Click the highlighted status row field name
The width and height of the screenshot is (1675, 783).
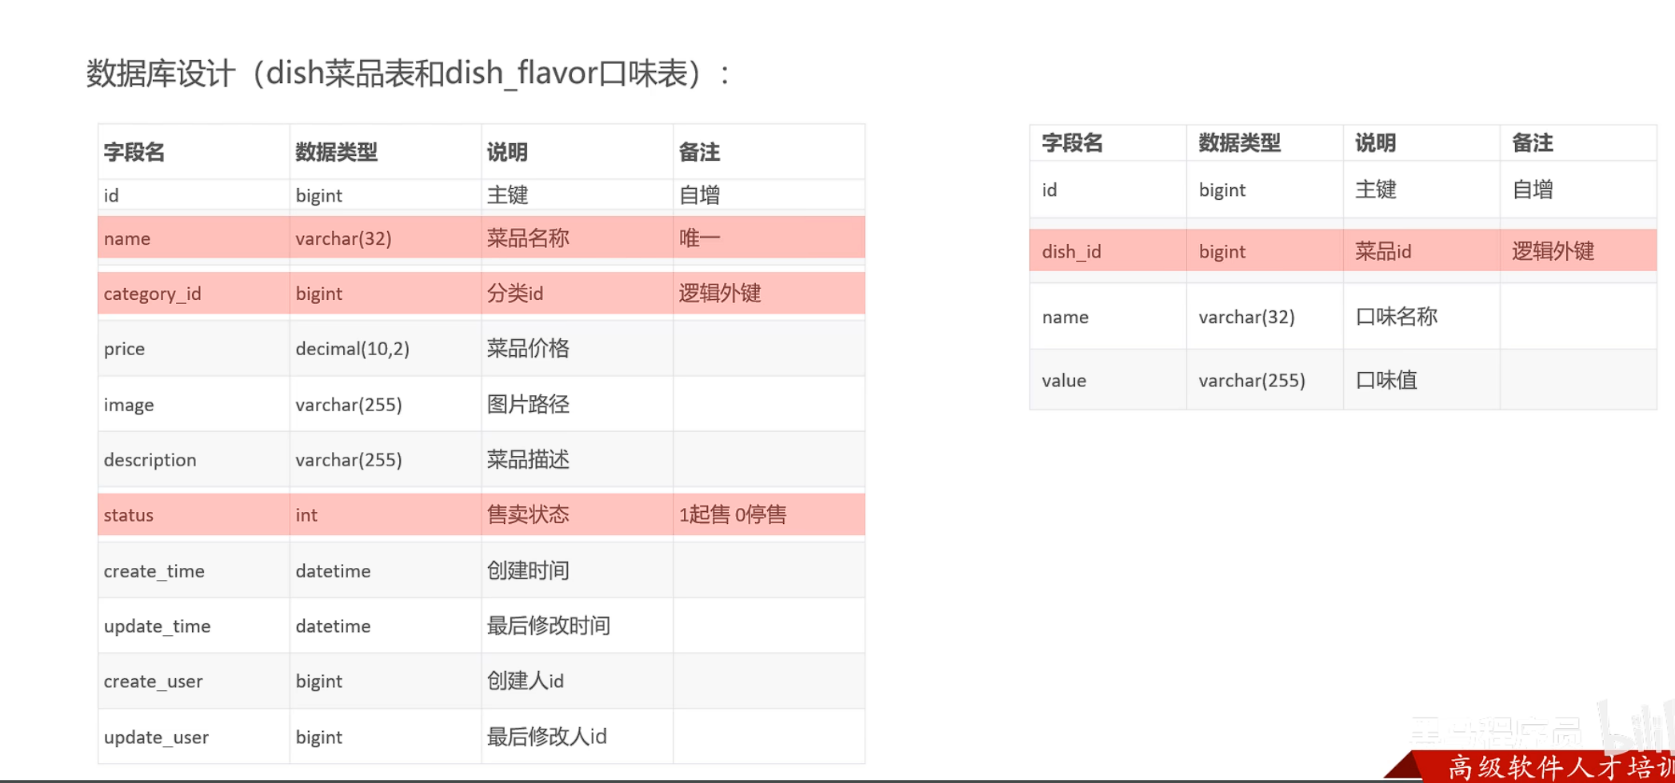pyautogui.click(x=129, y=515)
